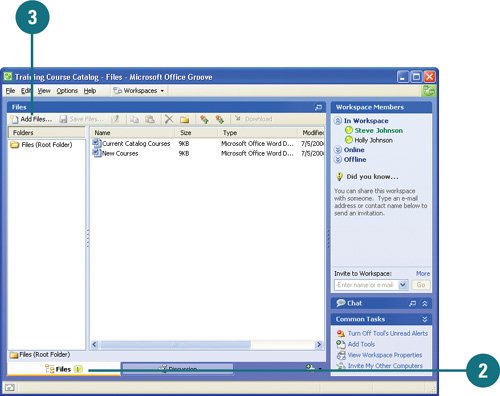Sort files by Size column
The image size is (500, 396).
tap(196, 133)
